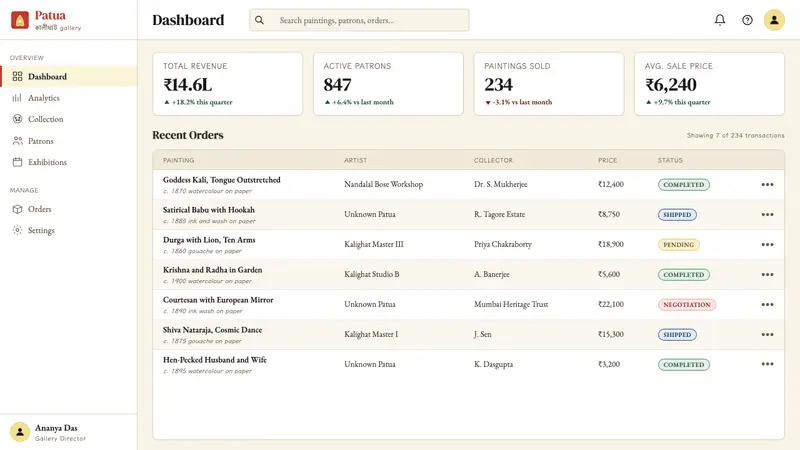This screenshot has width=800, height=450.
Task: Click the Collection palette icon
Action: coord(17,119)
